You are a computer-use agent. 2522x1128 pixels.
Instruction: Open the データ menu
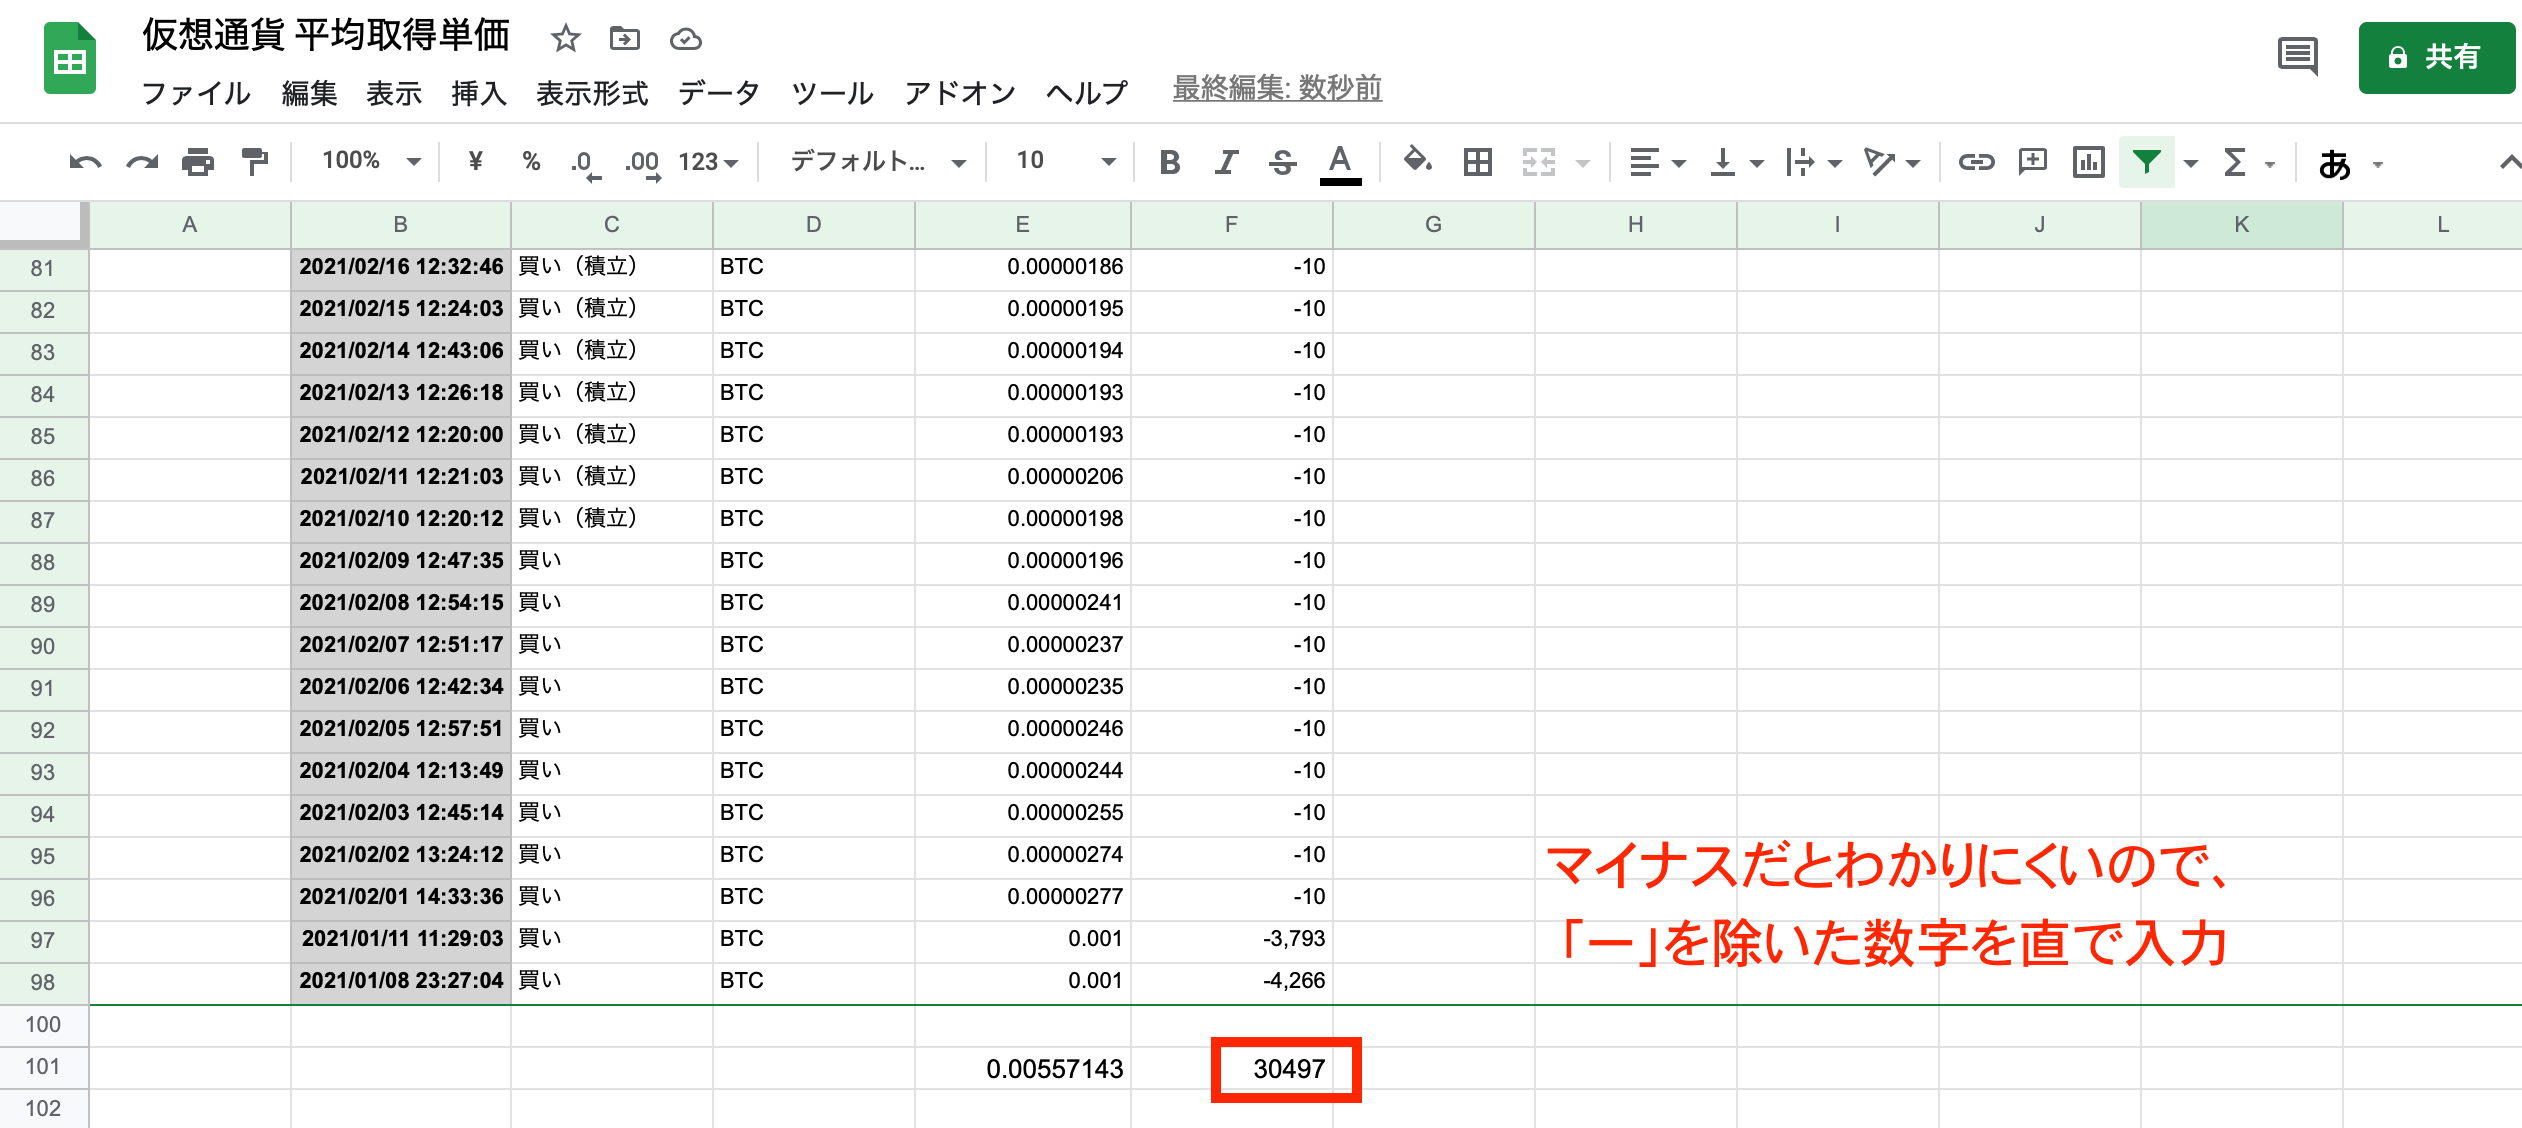pyautogui.click(x=718, y=92)
